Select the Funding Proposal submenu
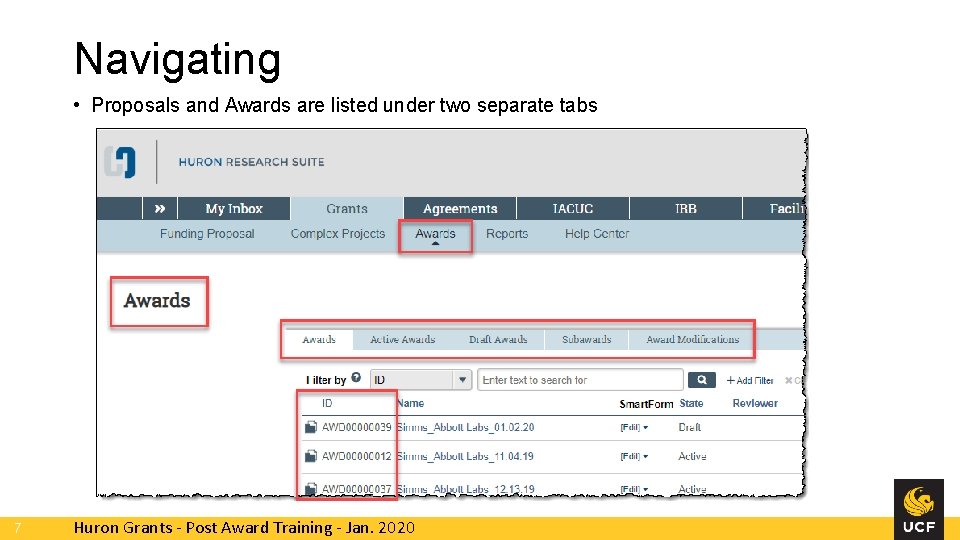This screenshot has width=960, height=540. point(207,234)
